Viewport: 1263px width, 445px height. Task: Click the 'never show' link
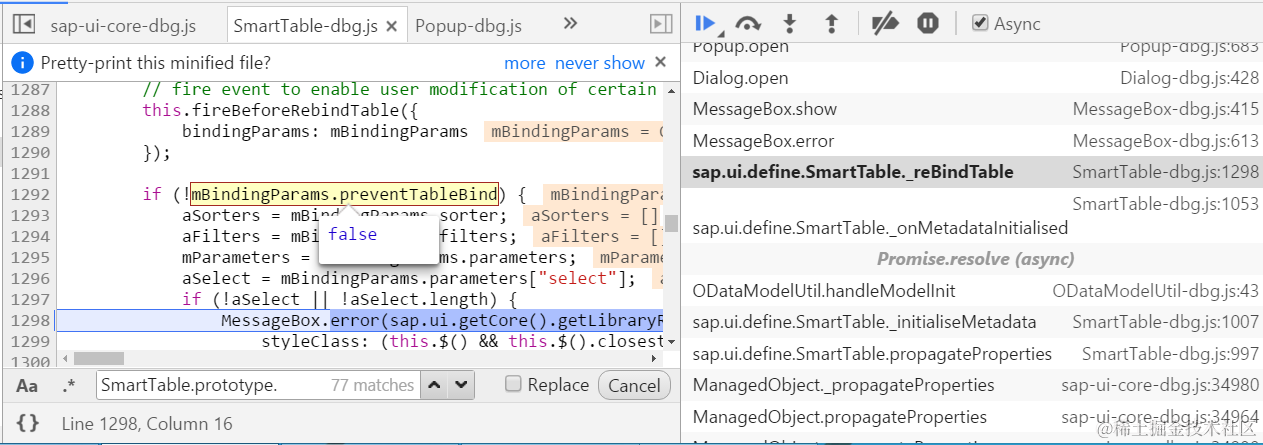click(600, 63)
